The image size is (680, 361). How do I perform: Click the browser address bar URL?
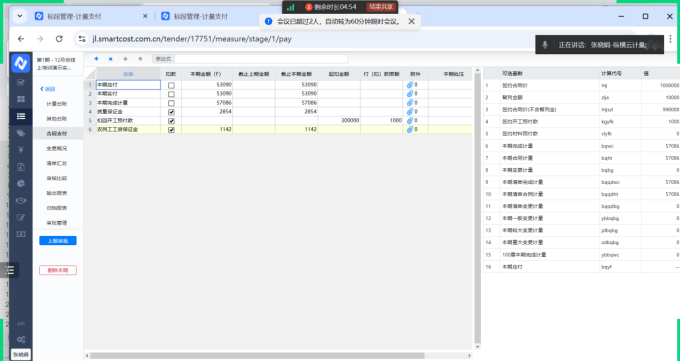192,39
